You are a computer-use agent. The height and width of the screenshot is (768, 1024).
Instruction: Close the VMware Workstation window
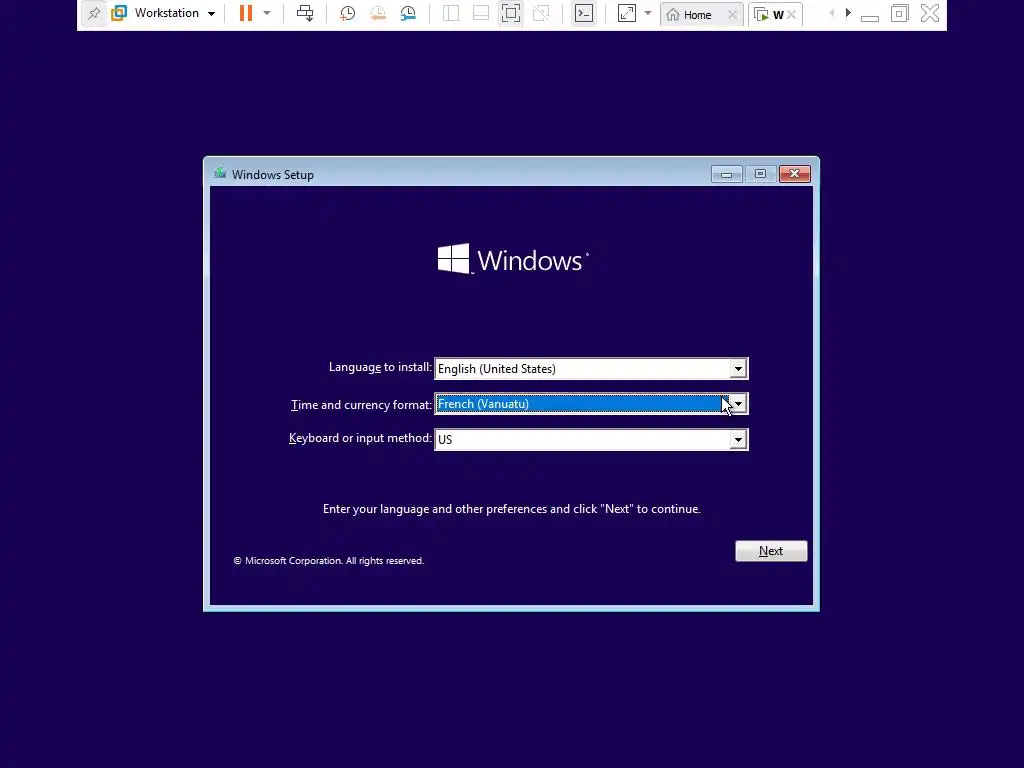(x=930, y=13)
